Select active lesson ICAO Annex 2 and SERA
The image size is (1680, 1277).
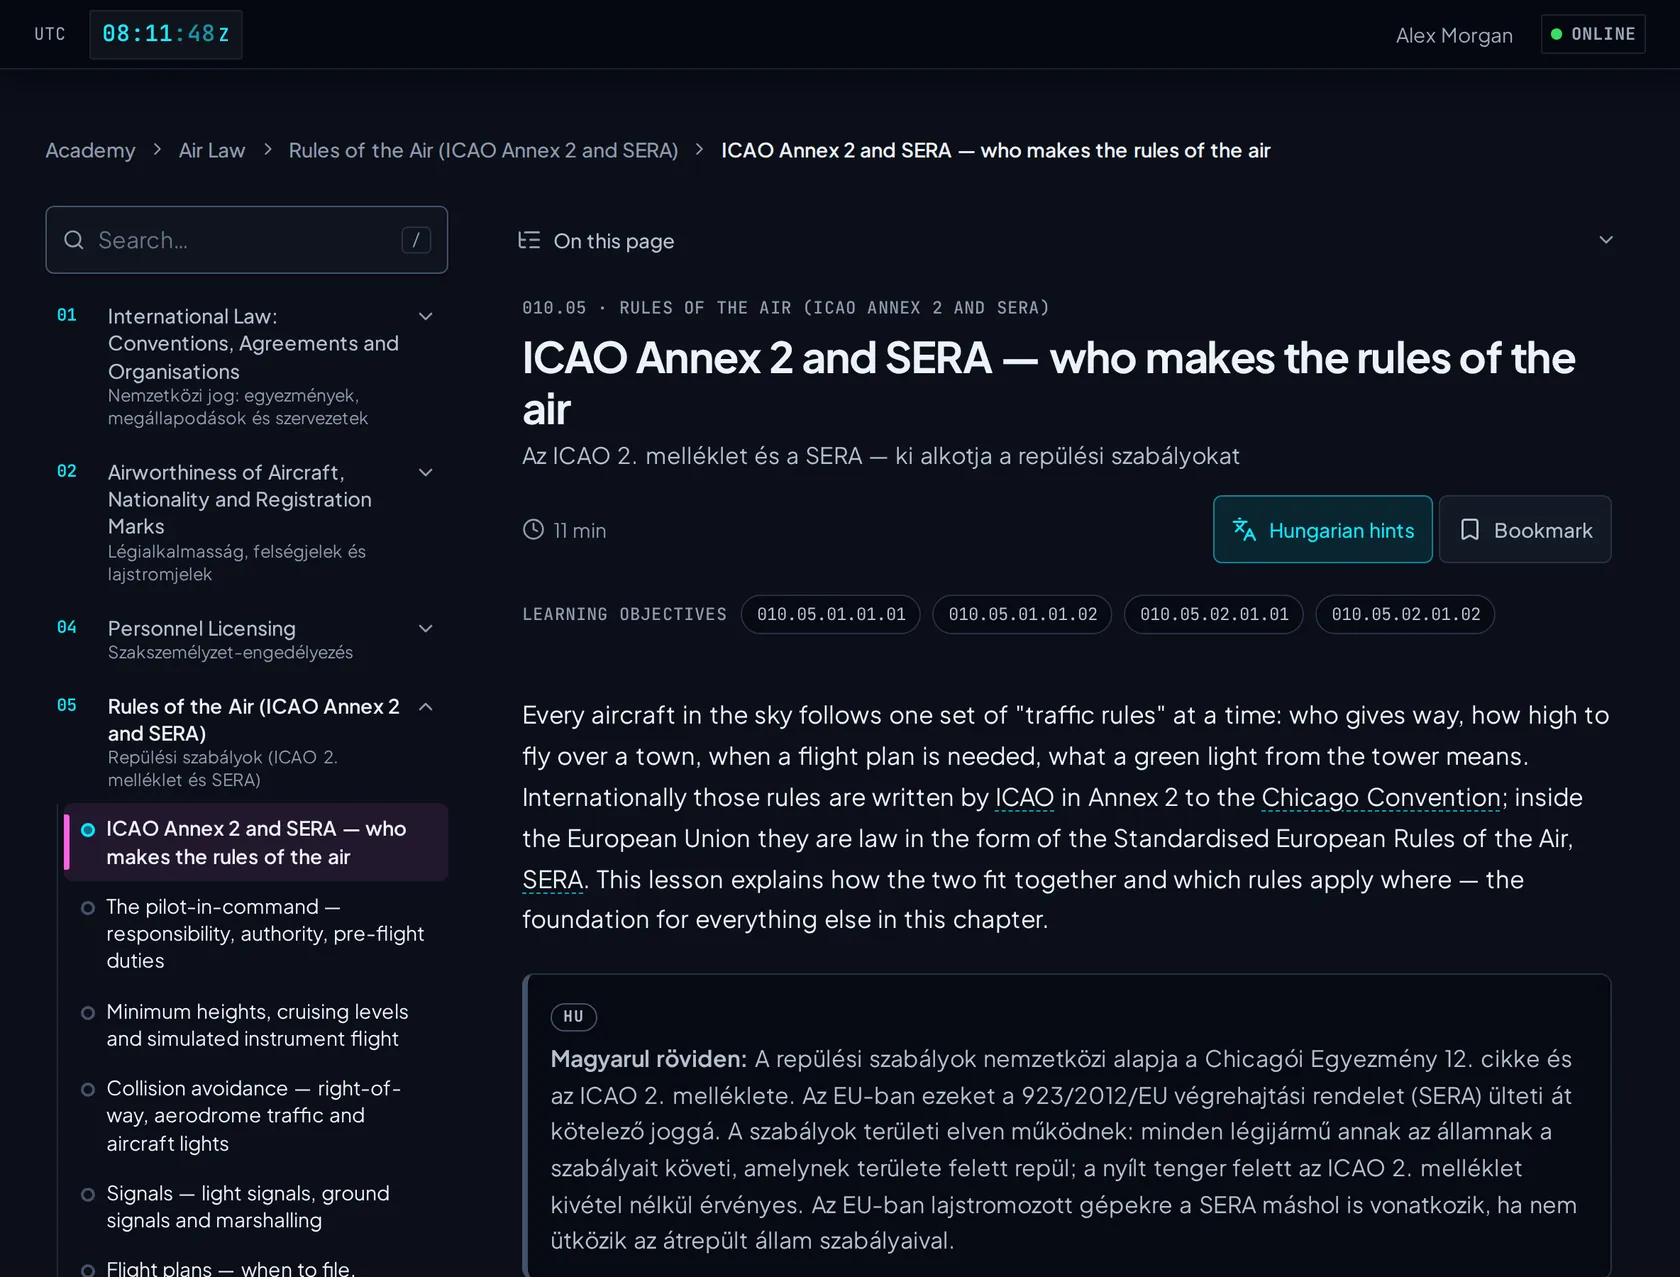pos(256,842)
